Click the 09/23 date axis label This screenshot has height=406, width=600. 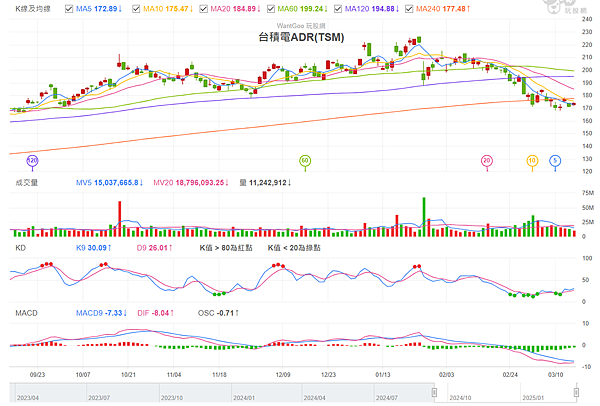point(37,375)
